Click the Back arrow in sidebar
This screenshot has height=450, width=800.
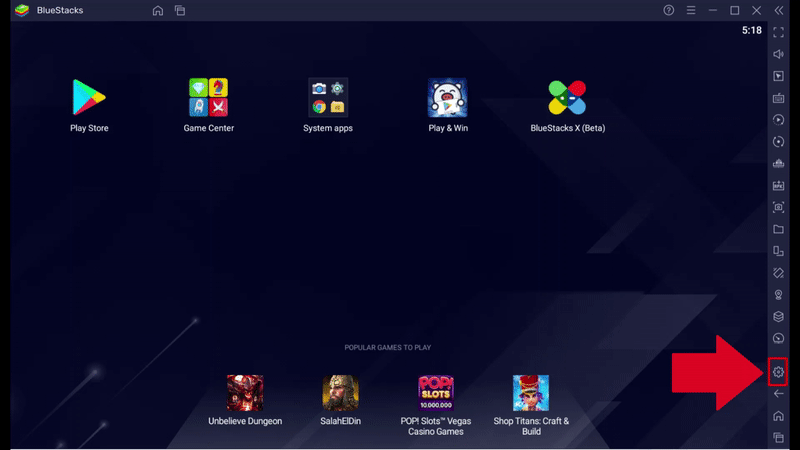(x=778, y=394)
